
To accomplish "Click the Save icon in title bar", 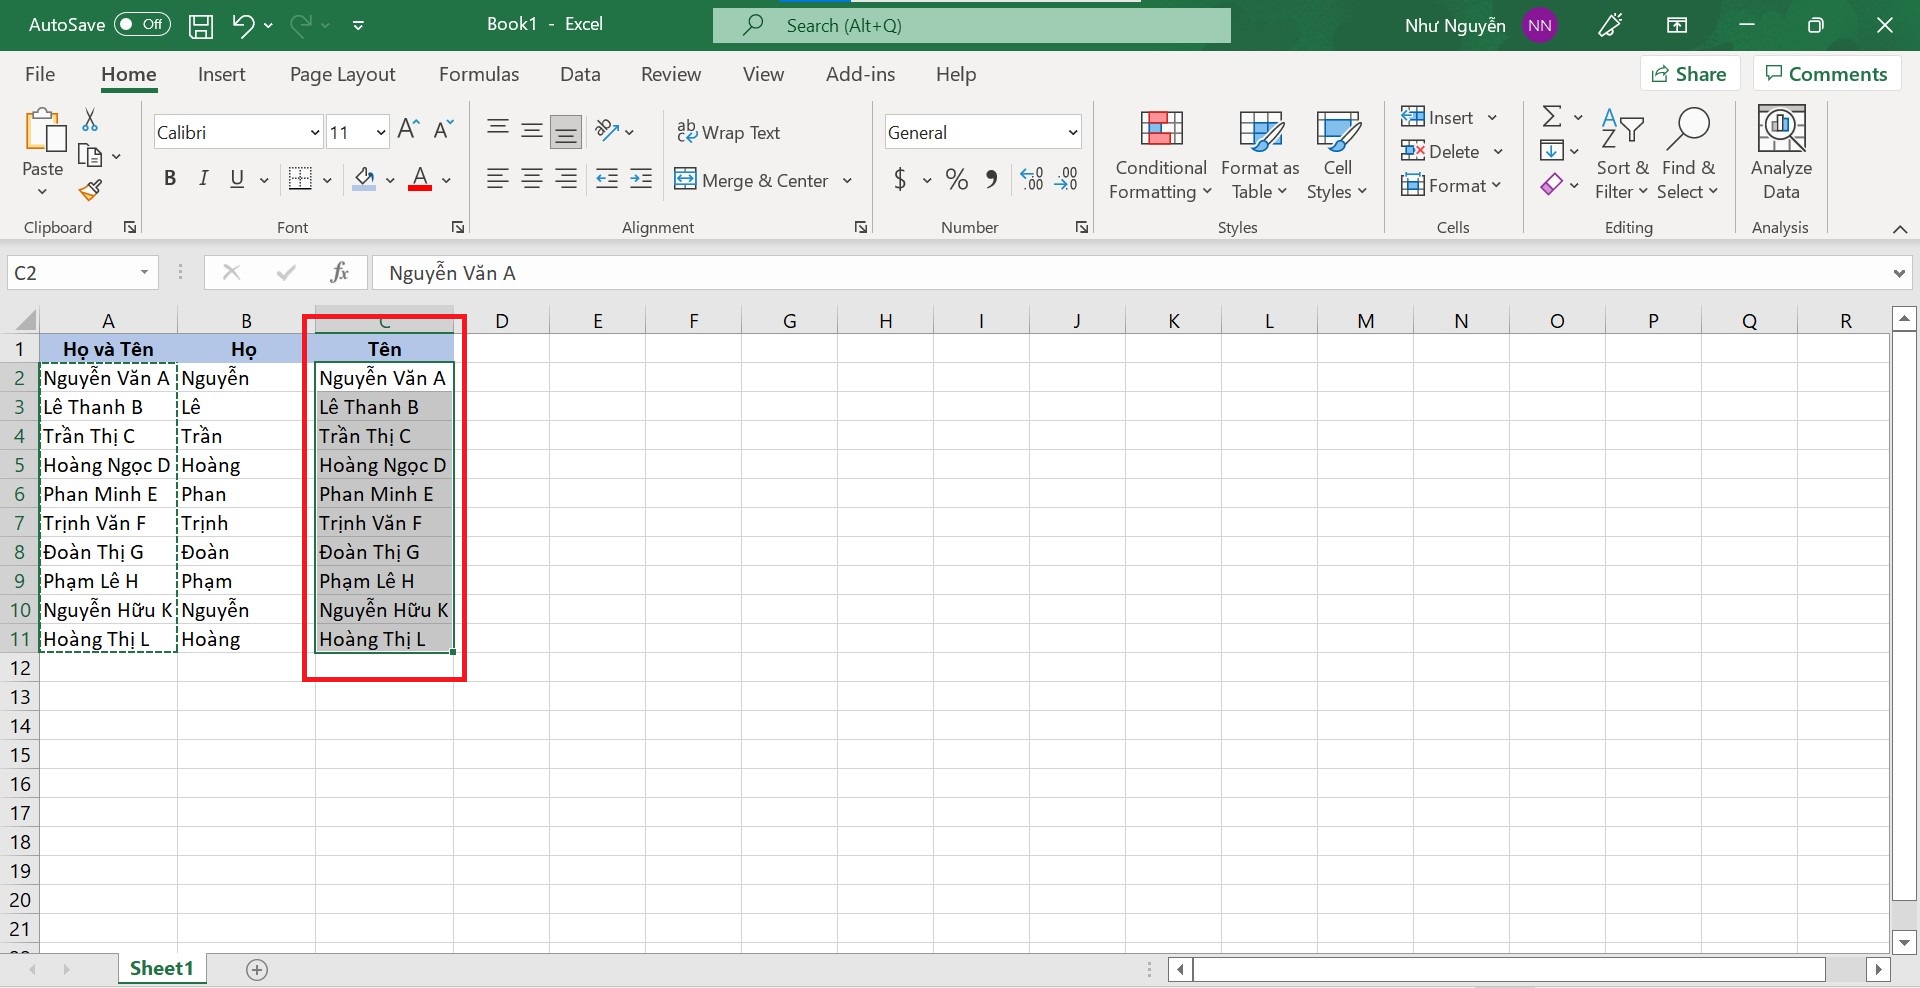I will (201, 26).
